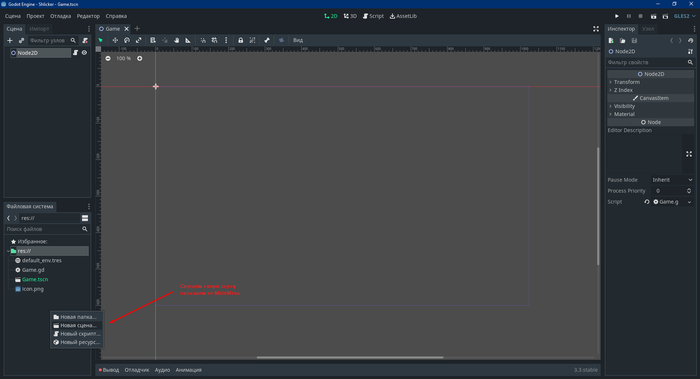Switch to the Сцена dock tab
The width and height of the screenshot is (700, 379).
tap(14, 29)
